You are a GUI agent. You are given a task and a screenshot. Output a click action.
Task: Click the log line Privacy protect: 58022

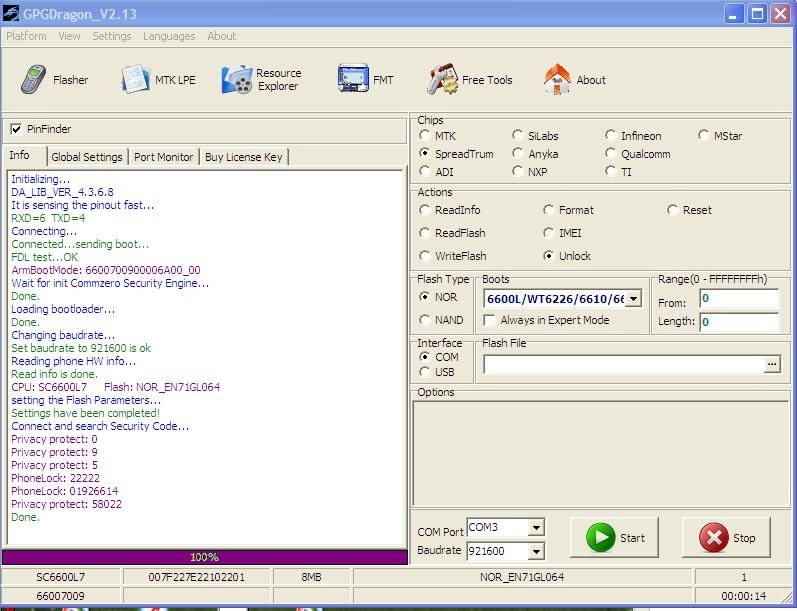pyautogui.click(x=67, y=504)
